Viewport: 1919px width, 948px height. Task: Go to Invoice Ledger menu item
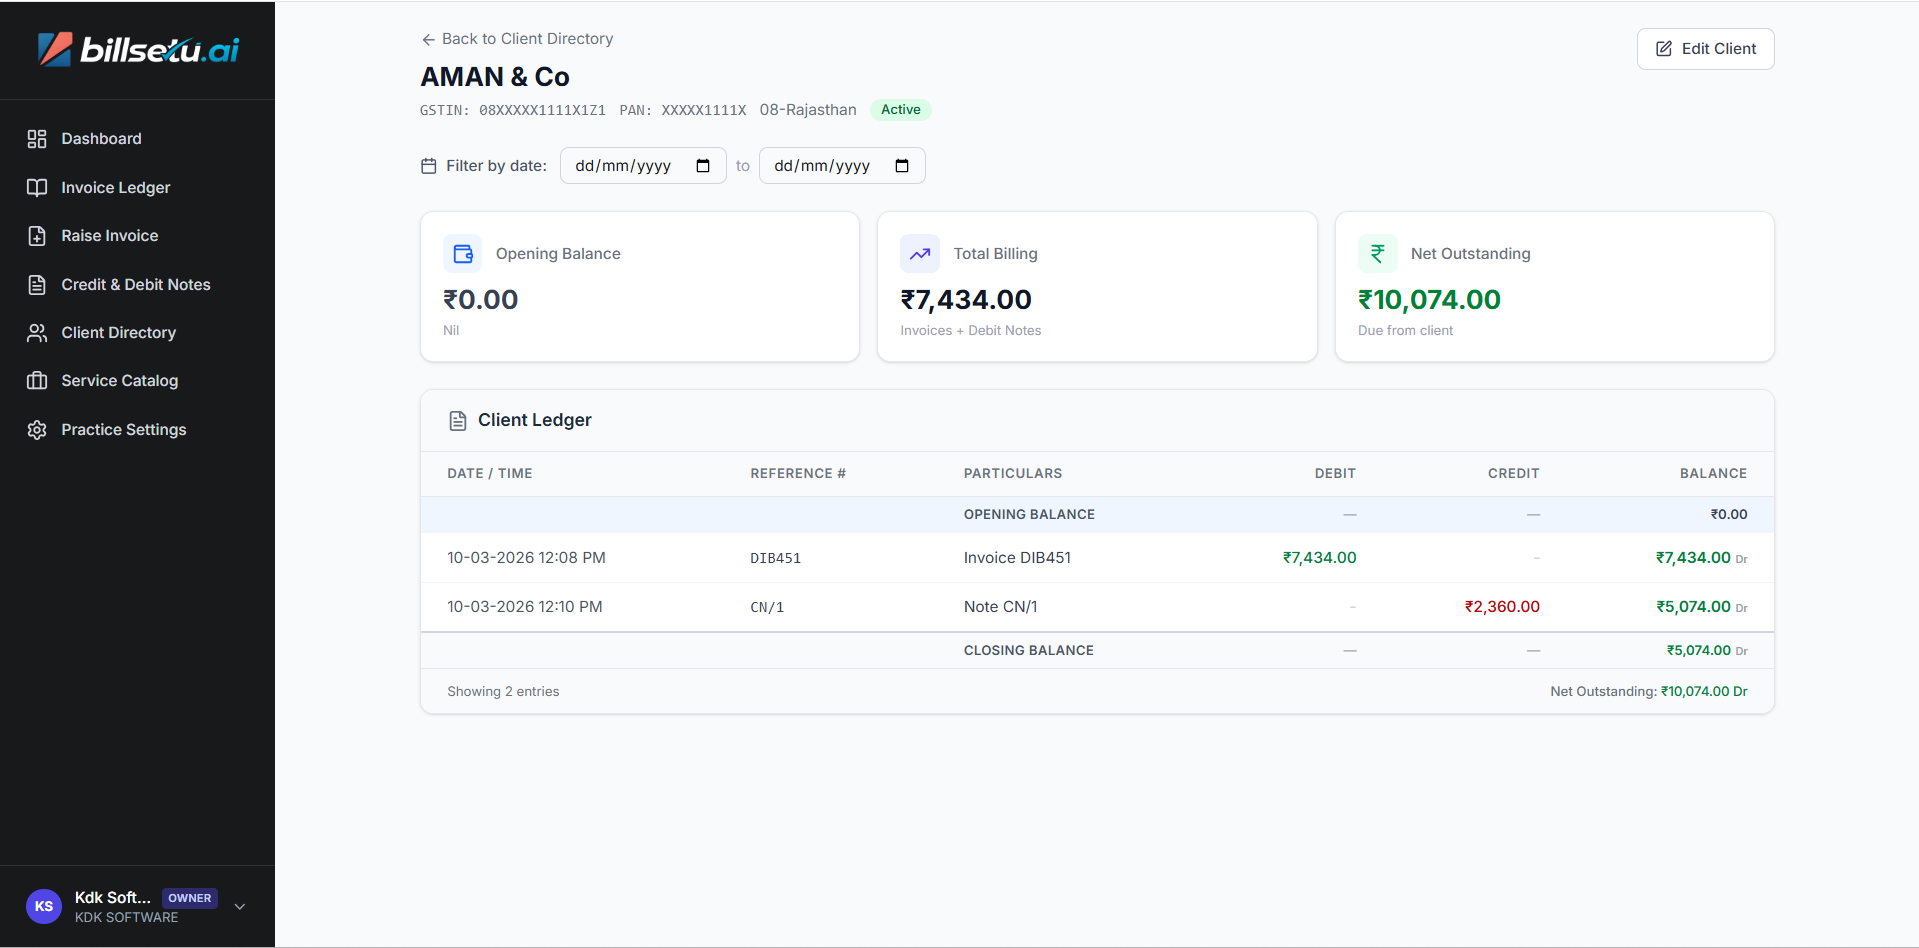pos(116,188)
